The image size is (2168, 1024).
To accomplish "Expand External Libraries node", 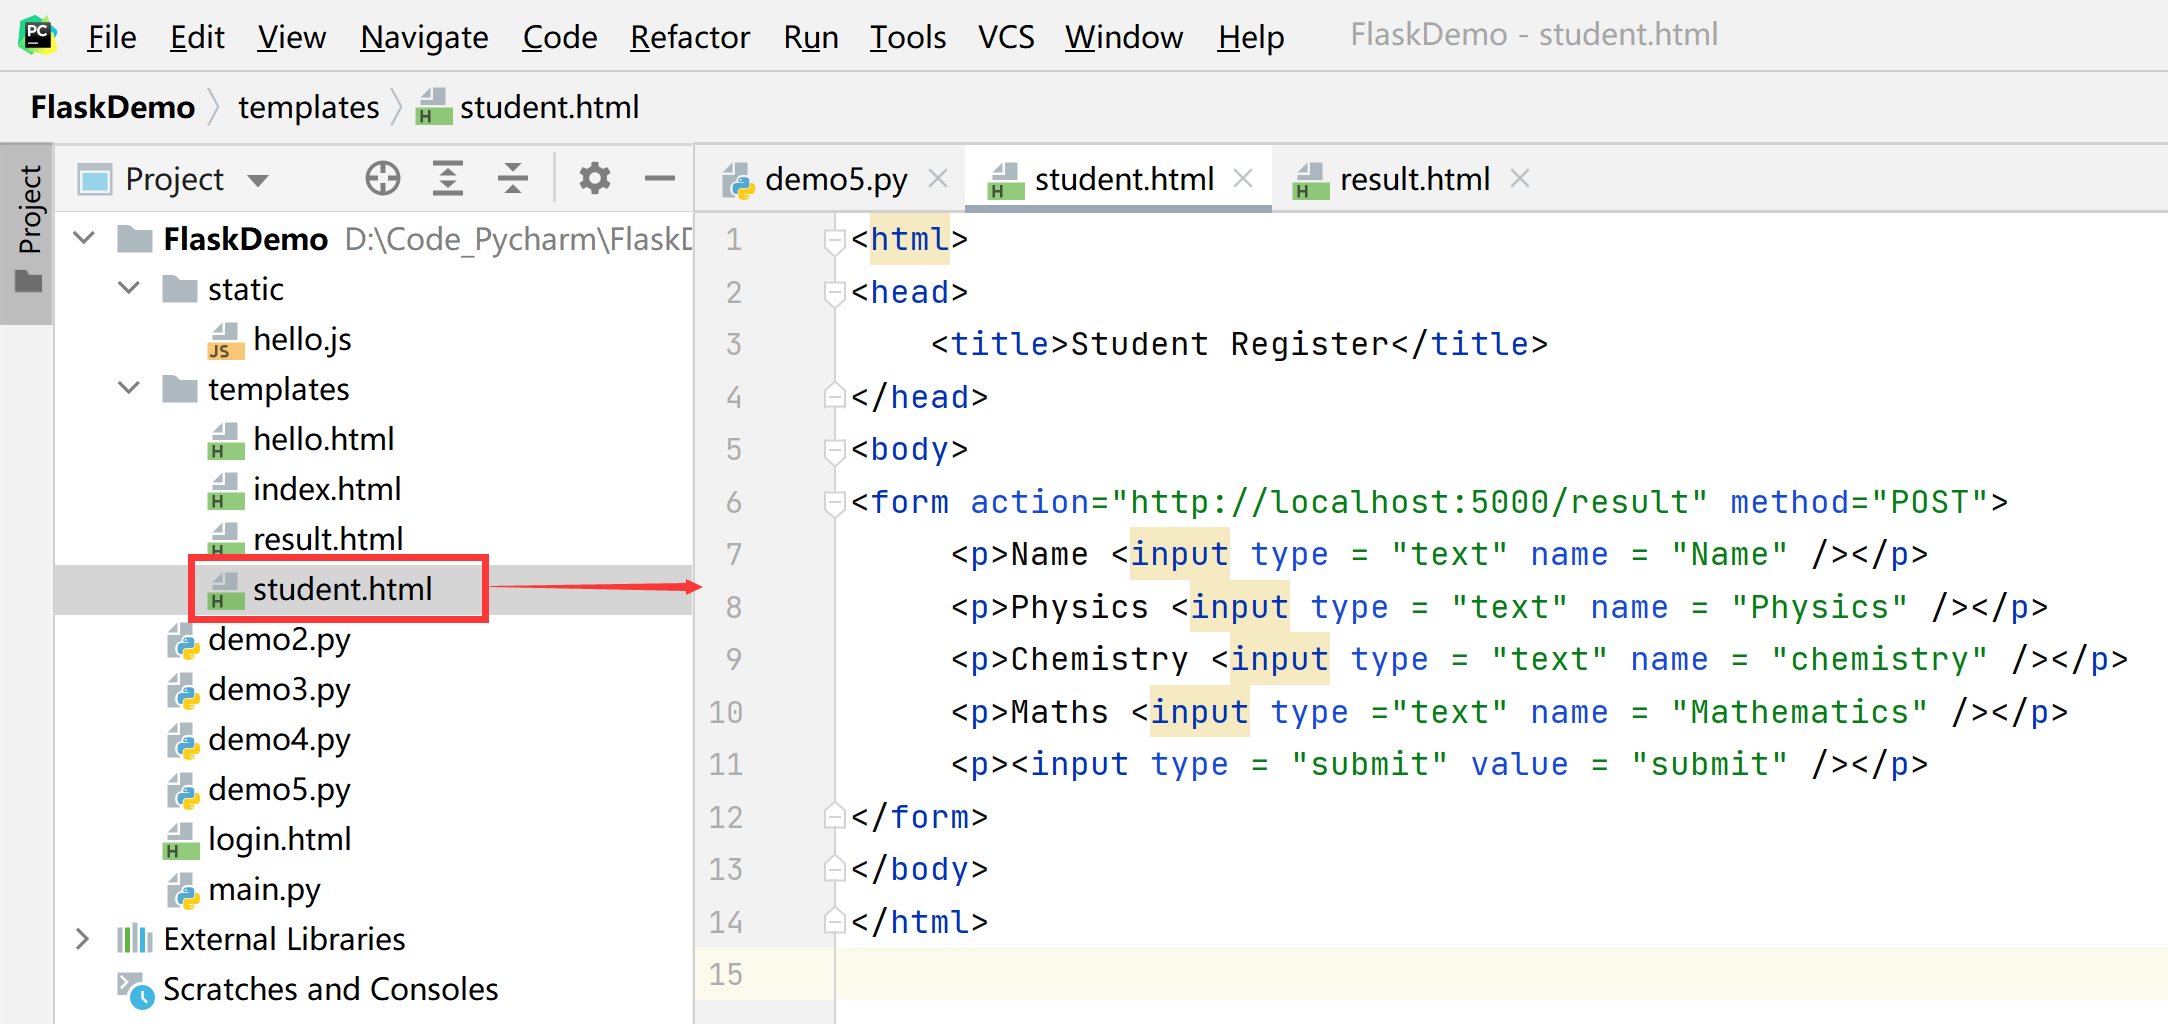I will 83,939.
